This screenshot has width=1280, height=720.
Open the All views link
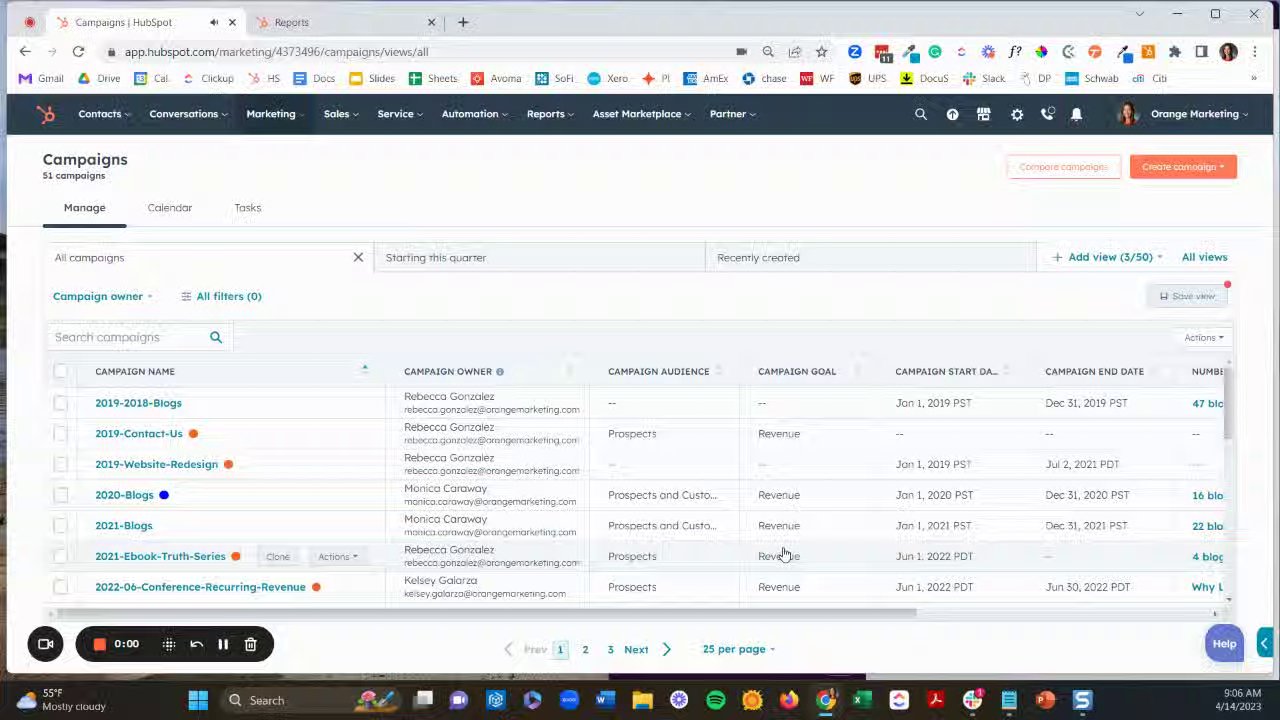point(1204,257)
